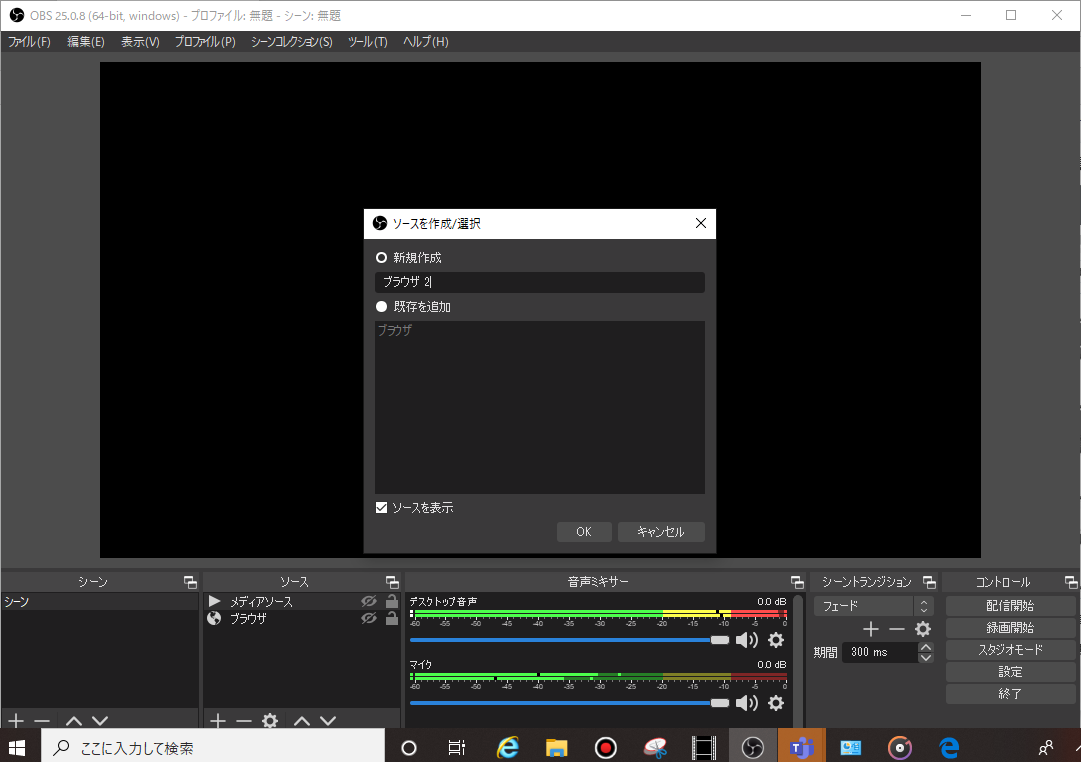
Task: Mute the マイク speaker icon
Action: [x=747, y=703]
